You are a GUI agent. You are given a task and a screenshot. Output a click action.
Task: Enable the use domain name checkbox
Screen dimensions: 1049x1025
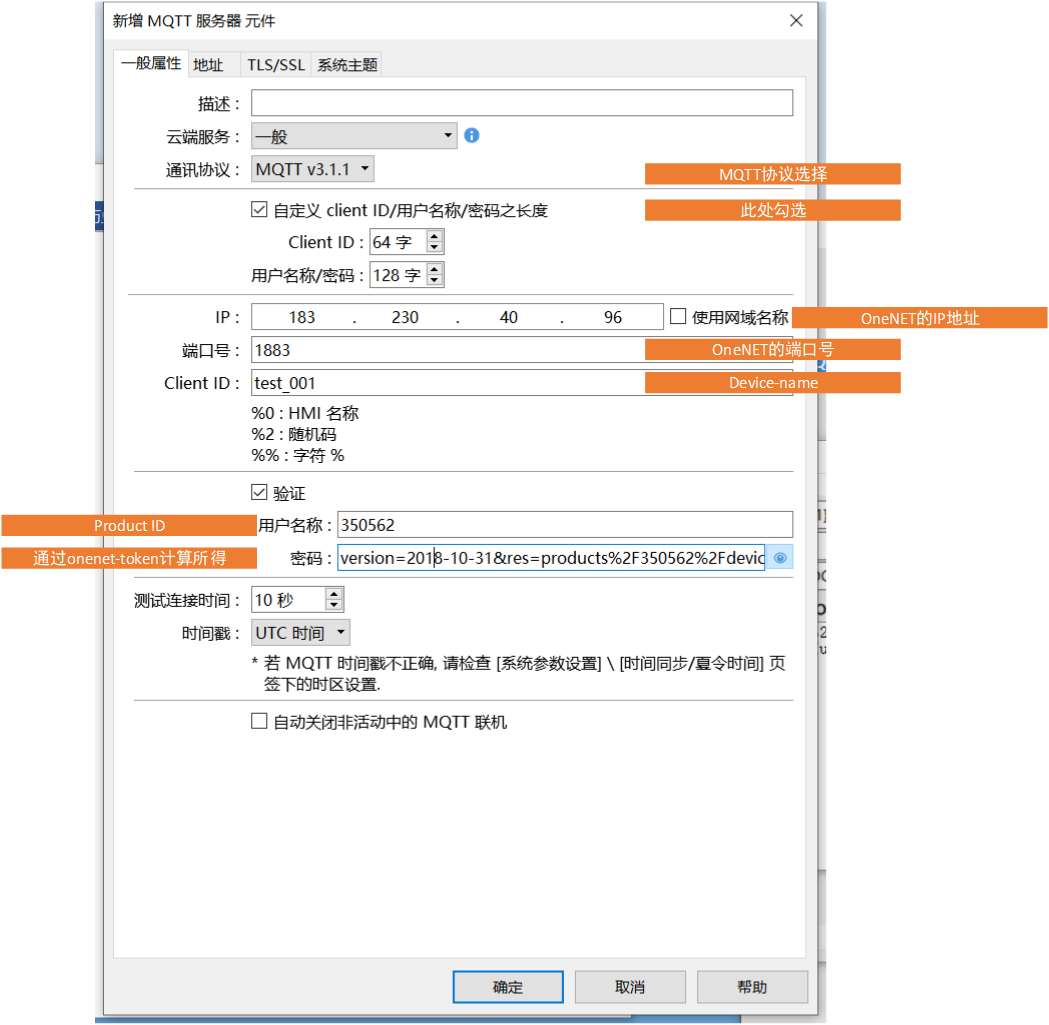click(678, 317)
